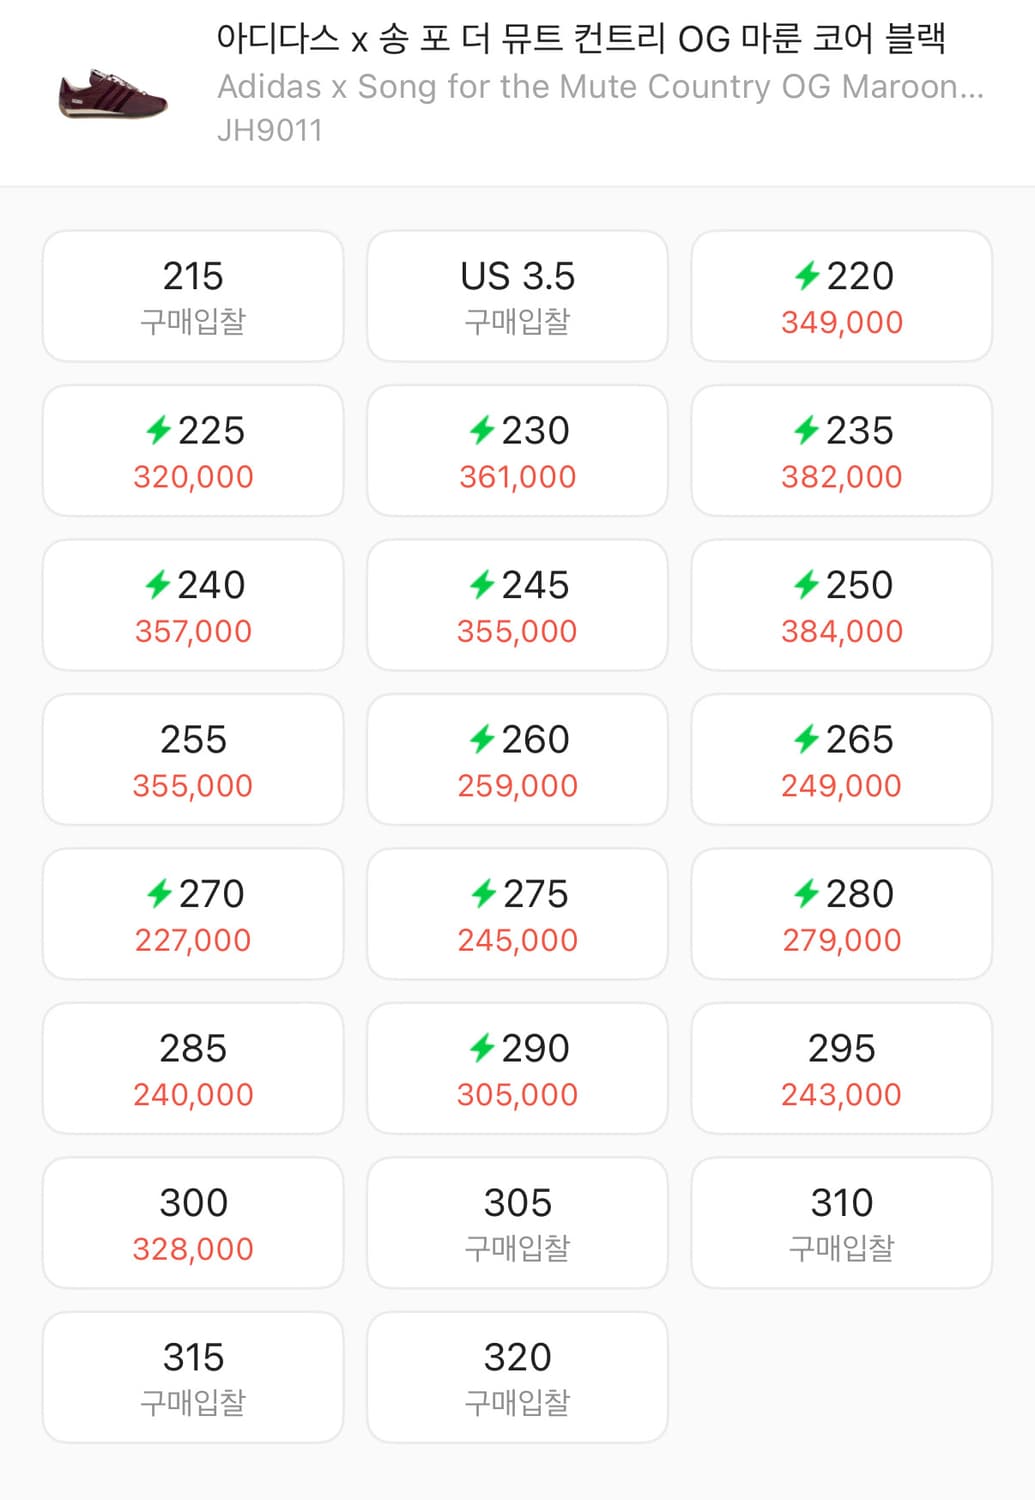1035x1500 pixels.
Task: Select size 215 purchase bid option
Action: (193, 296)
